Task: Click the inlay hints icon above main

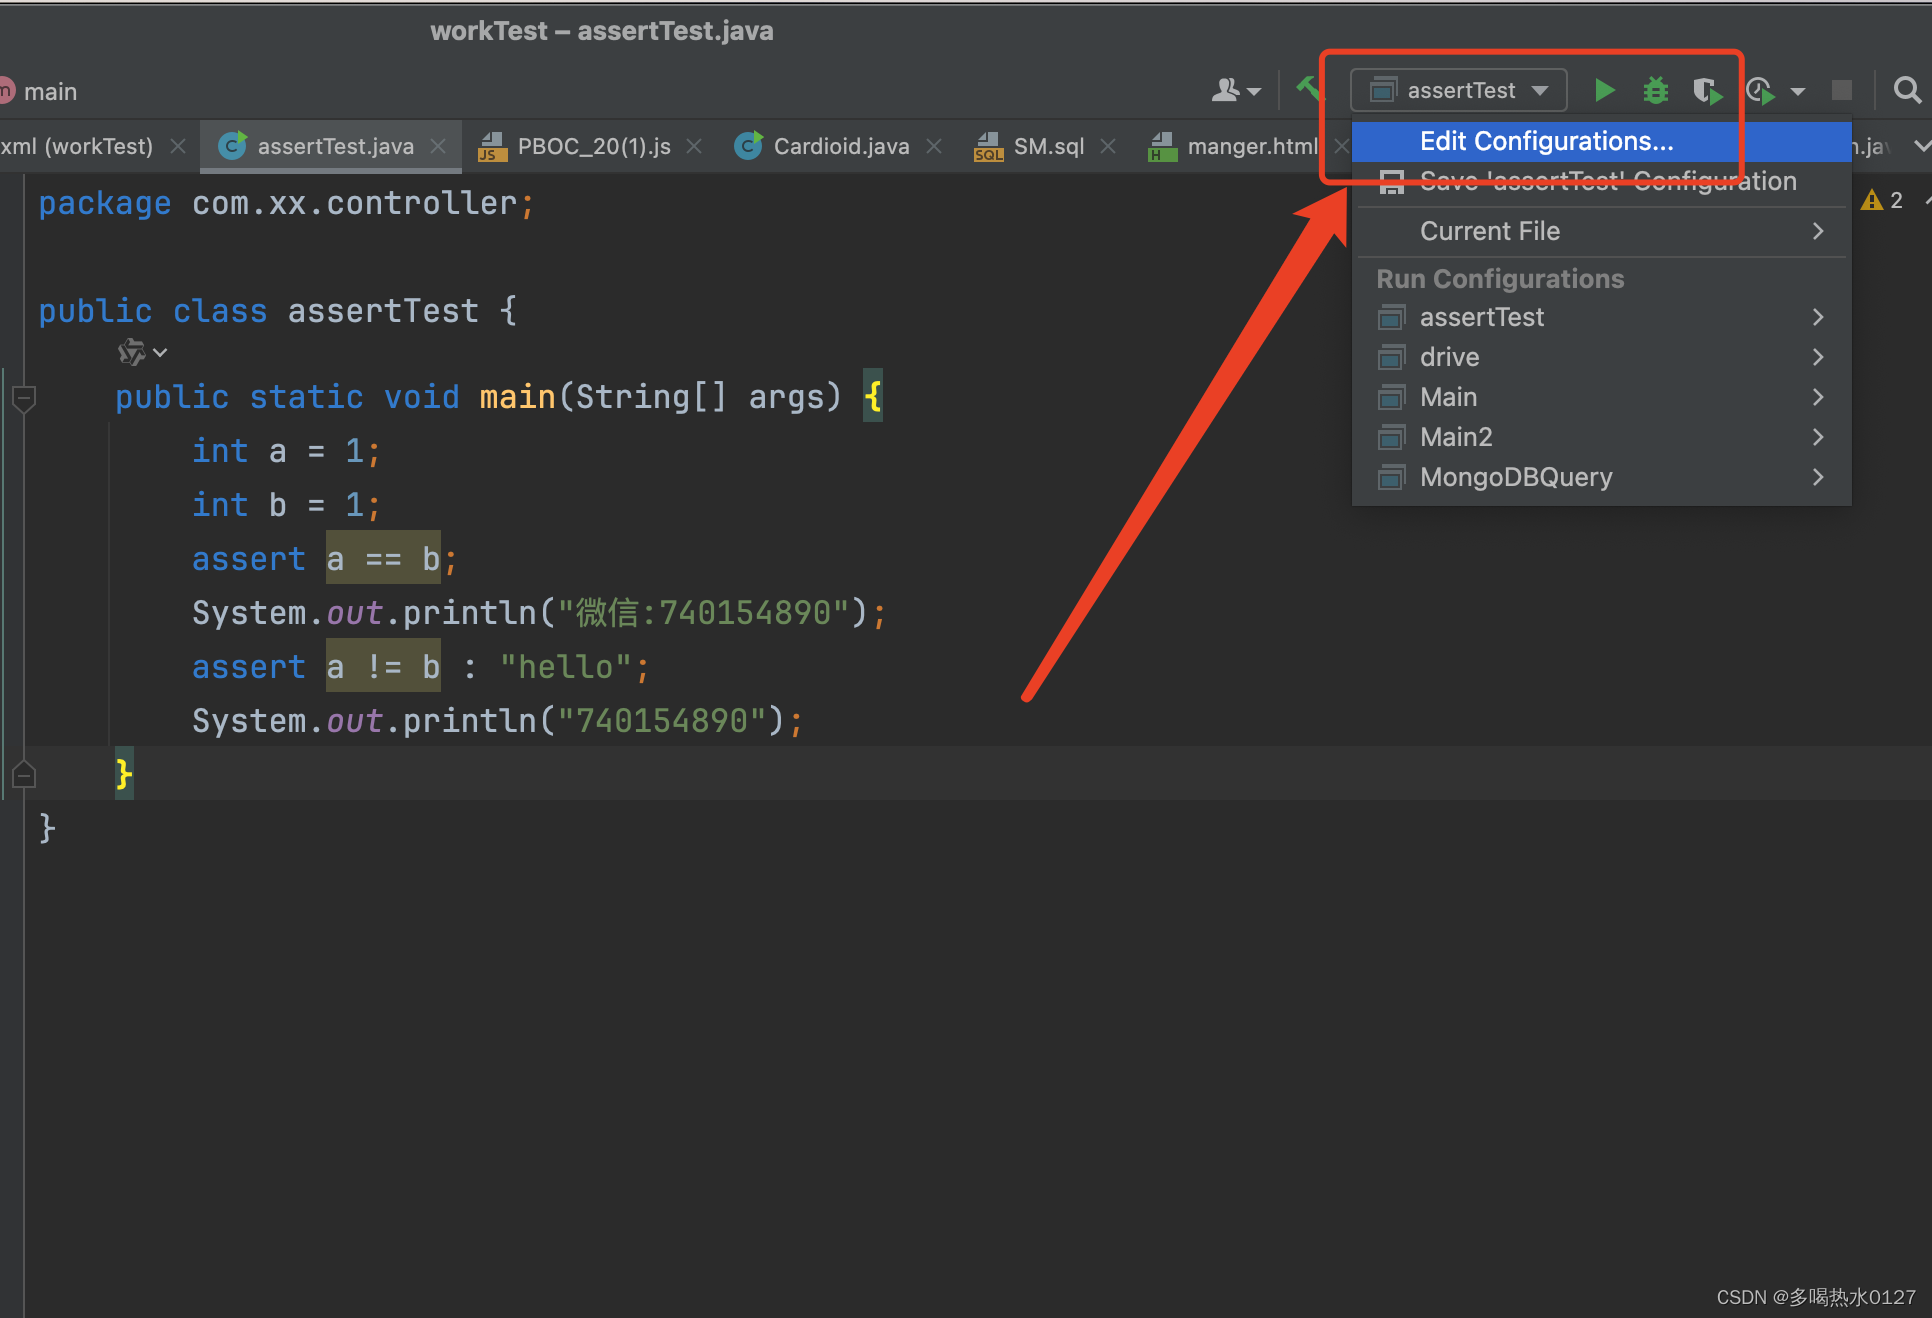Action: [x=132, y=352]
